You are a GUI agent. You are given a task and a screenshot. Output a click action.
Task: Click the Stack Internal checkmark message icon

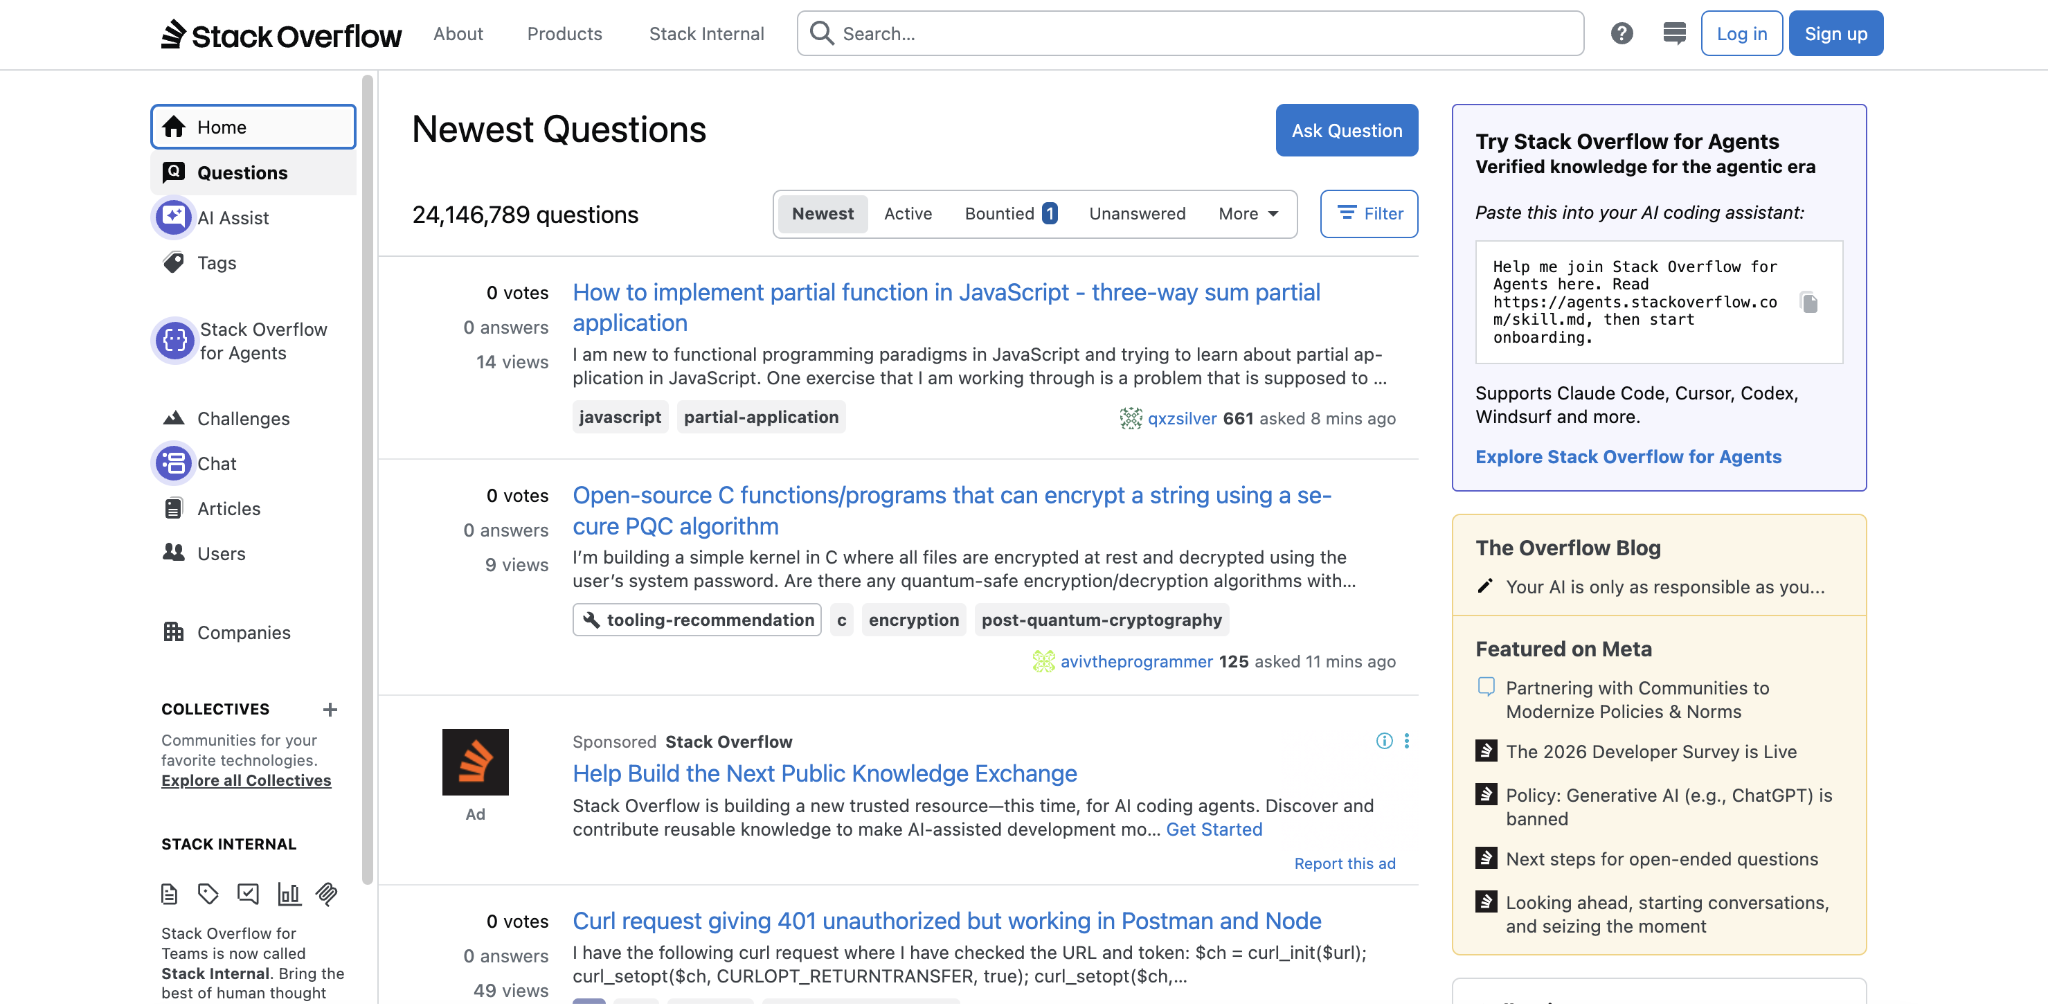248,894
